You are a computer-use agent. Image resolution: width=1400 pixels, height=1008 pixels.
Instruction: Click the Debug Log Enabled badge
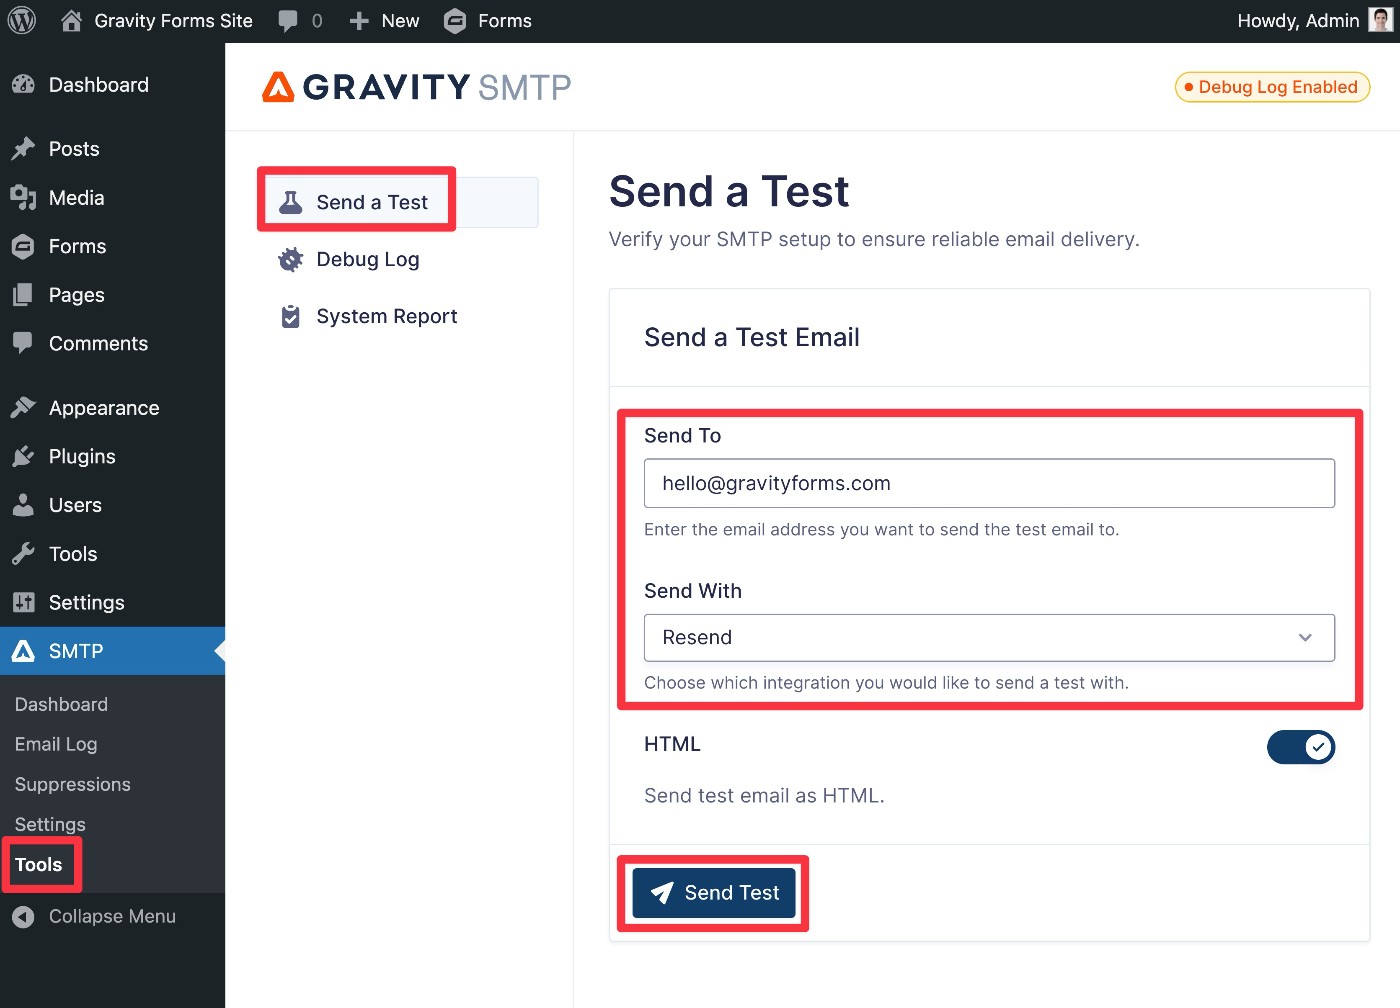tap(1272, 87)
